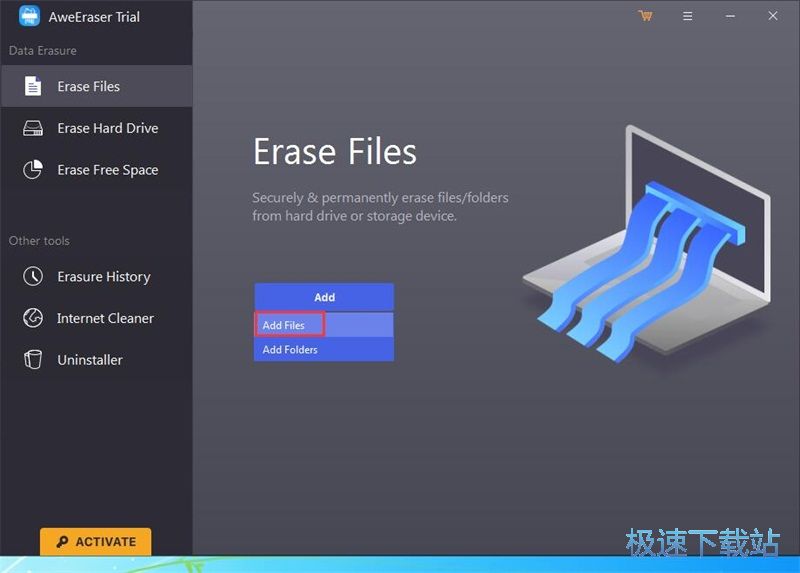
Task: Click the 'Securely & permanently erase' description
Action: point(380,207)
